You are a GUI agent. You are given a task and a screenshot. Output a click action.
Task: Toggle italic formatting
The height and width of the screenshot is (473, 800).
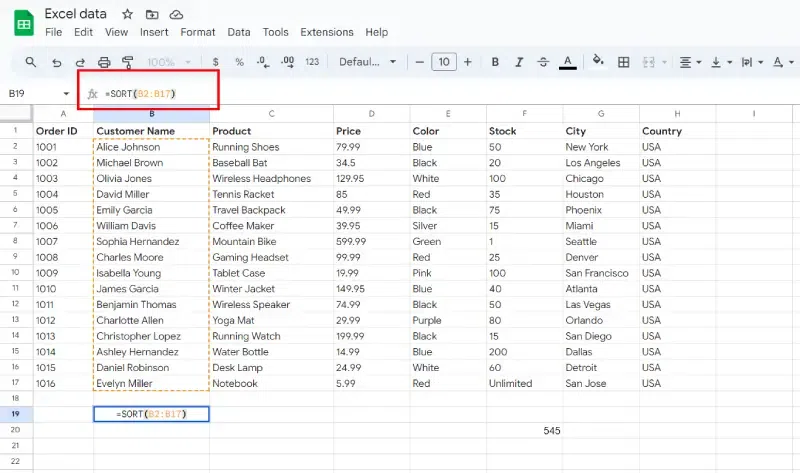click(519, 62)
